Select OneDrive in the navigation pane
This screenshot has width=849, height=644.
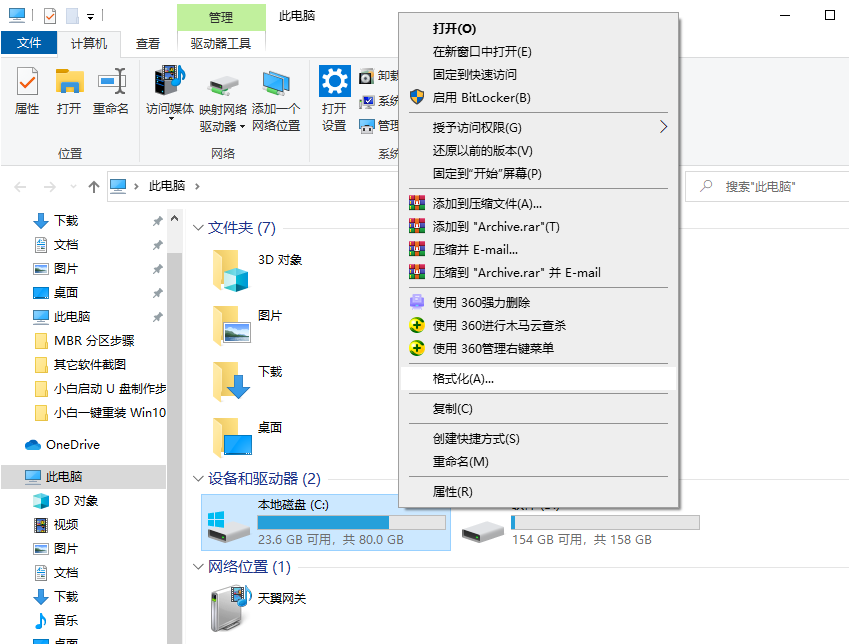72,444
